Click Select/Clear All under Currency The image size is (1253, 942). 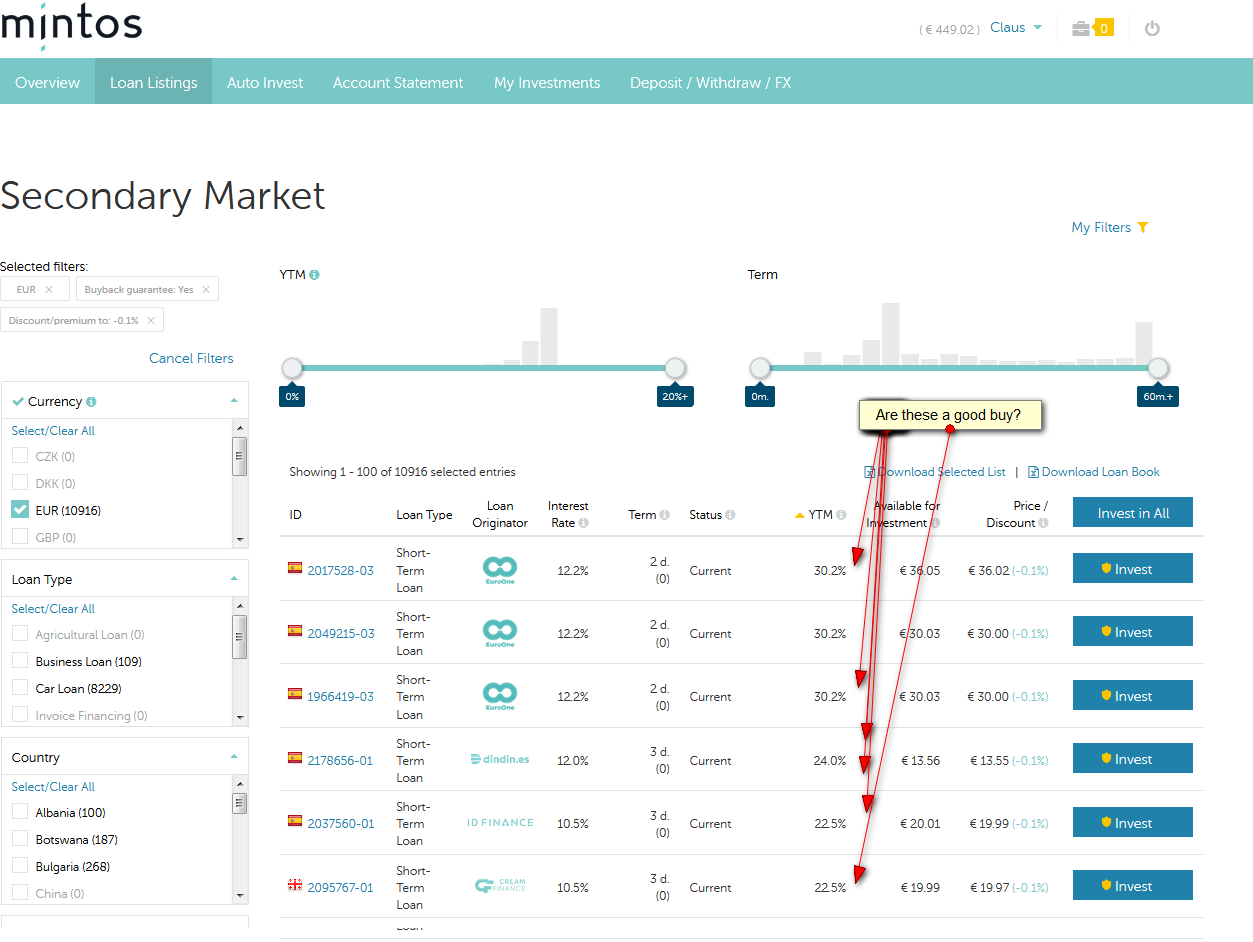tap(53, 431)
